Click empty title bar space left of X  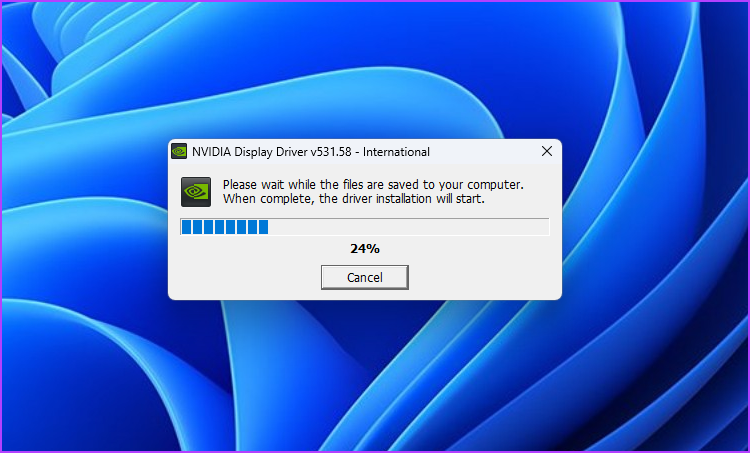(483, 152)
